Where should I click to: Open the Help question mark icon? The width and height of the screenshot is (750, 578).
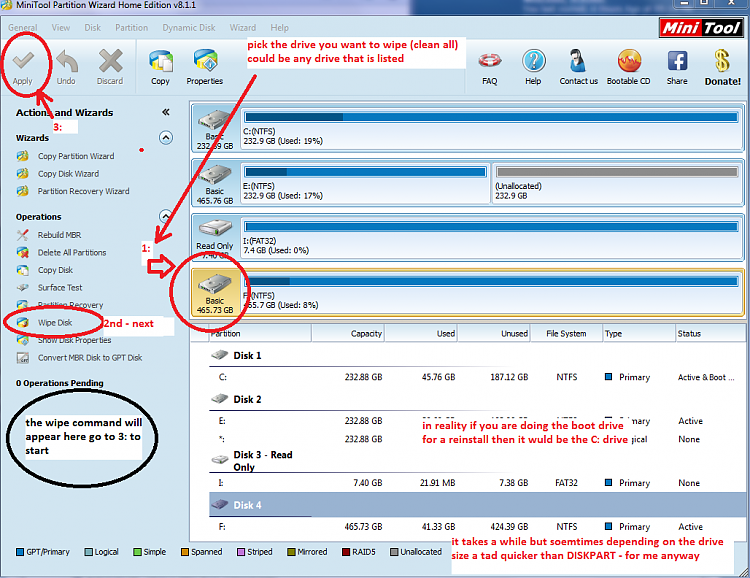pos(533,67)
